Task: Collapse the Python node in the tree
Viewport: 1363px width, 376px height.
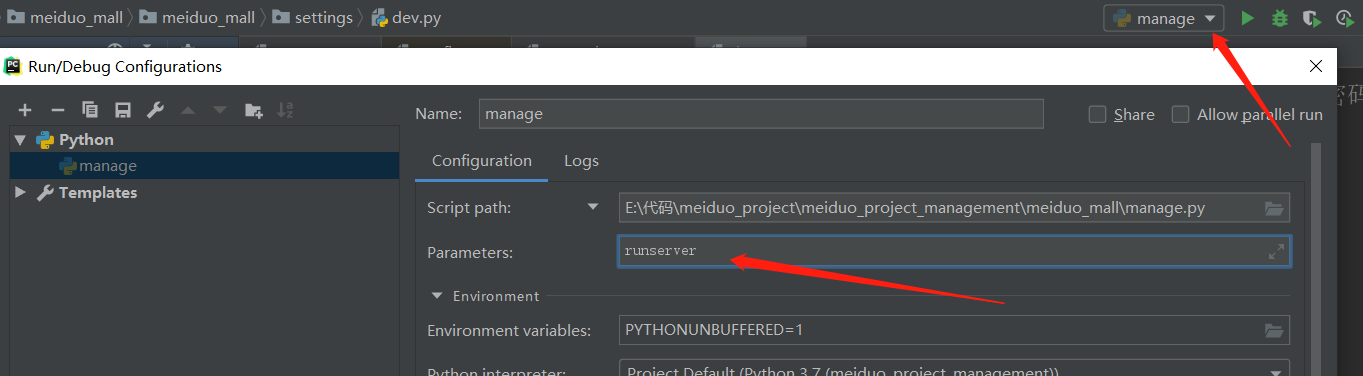Action: (20, 140)
